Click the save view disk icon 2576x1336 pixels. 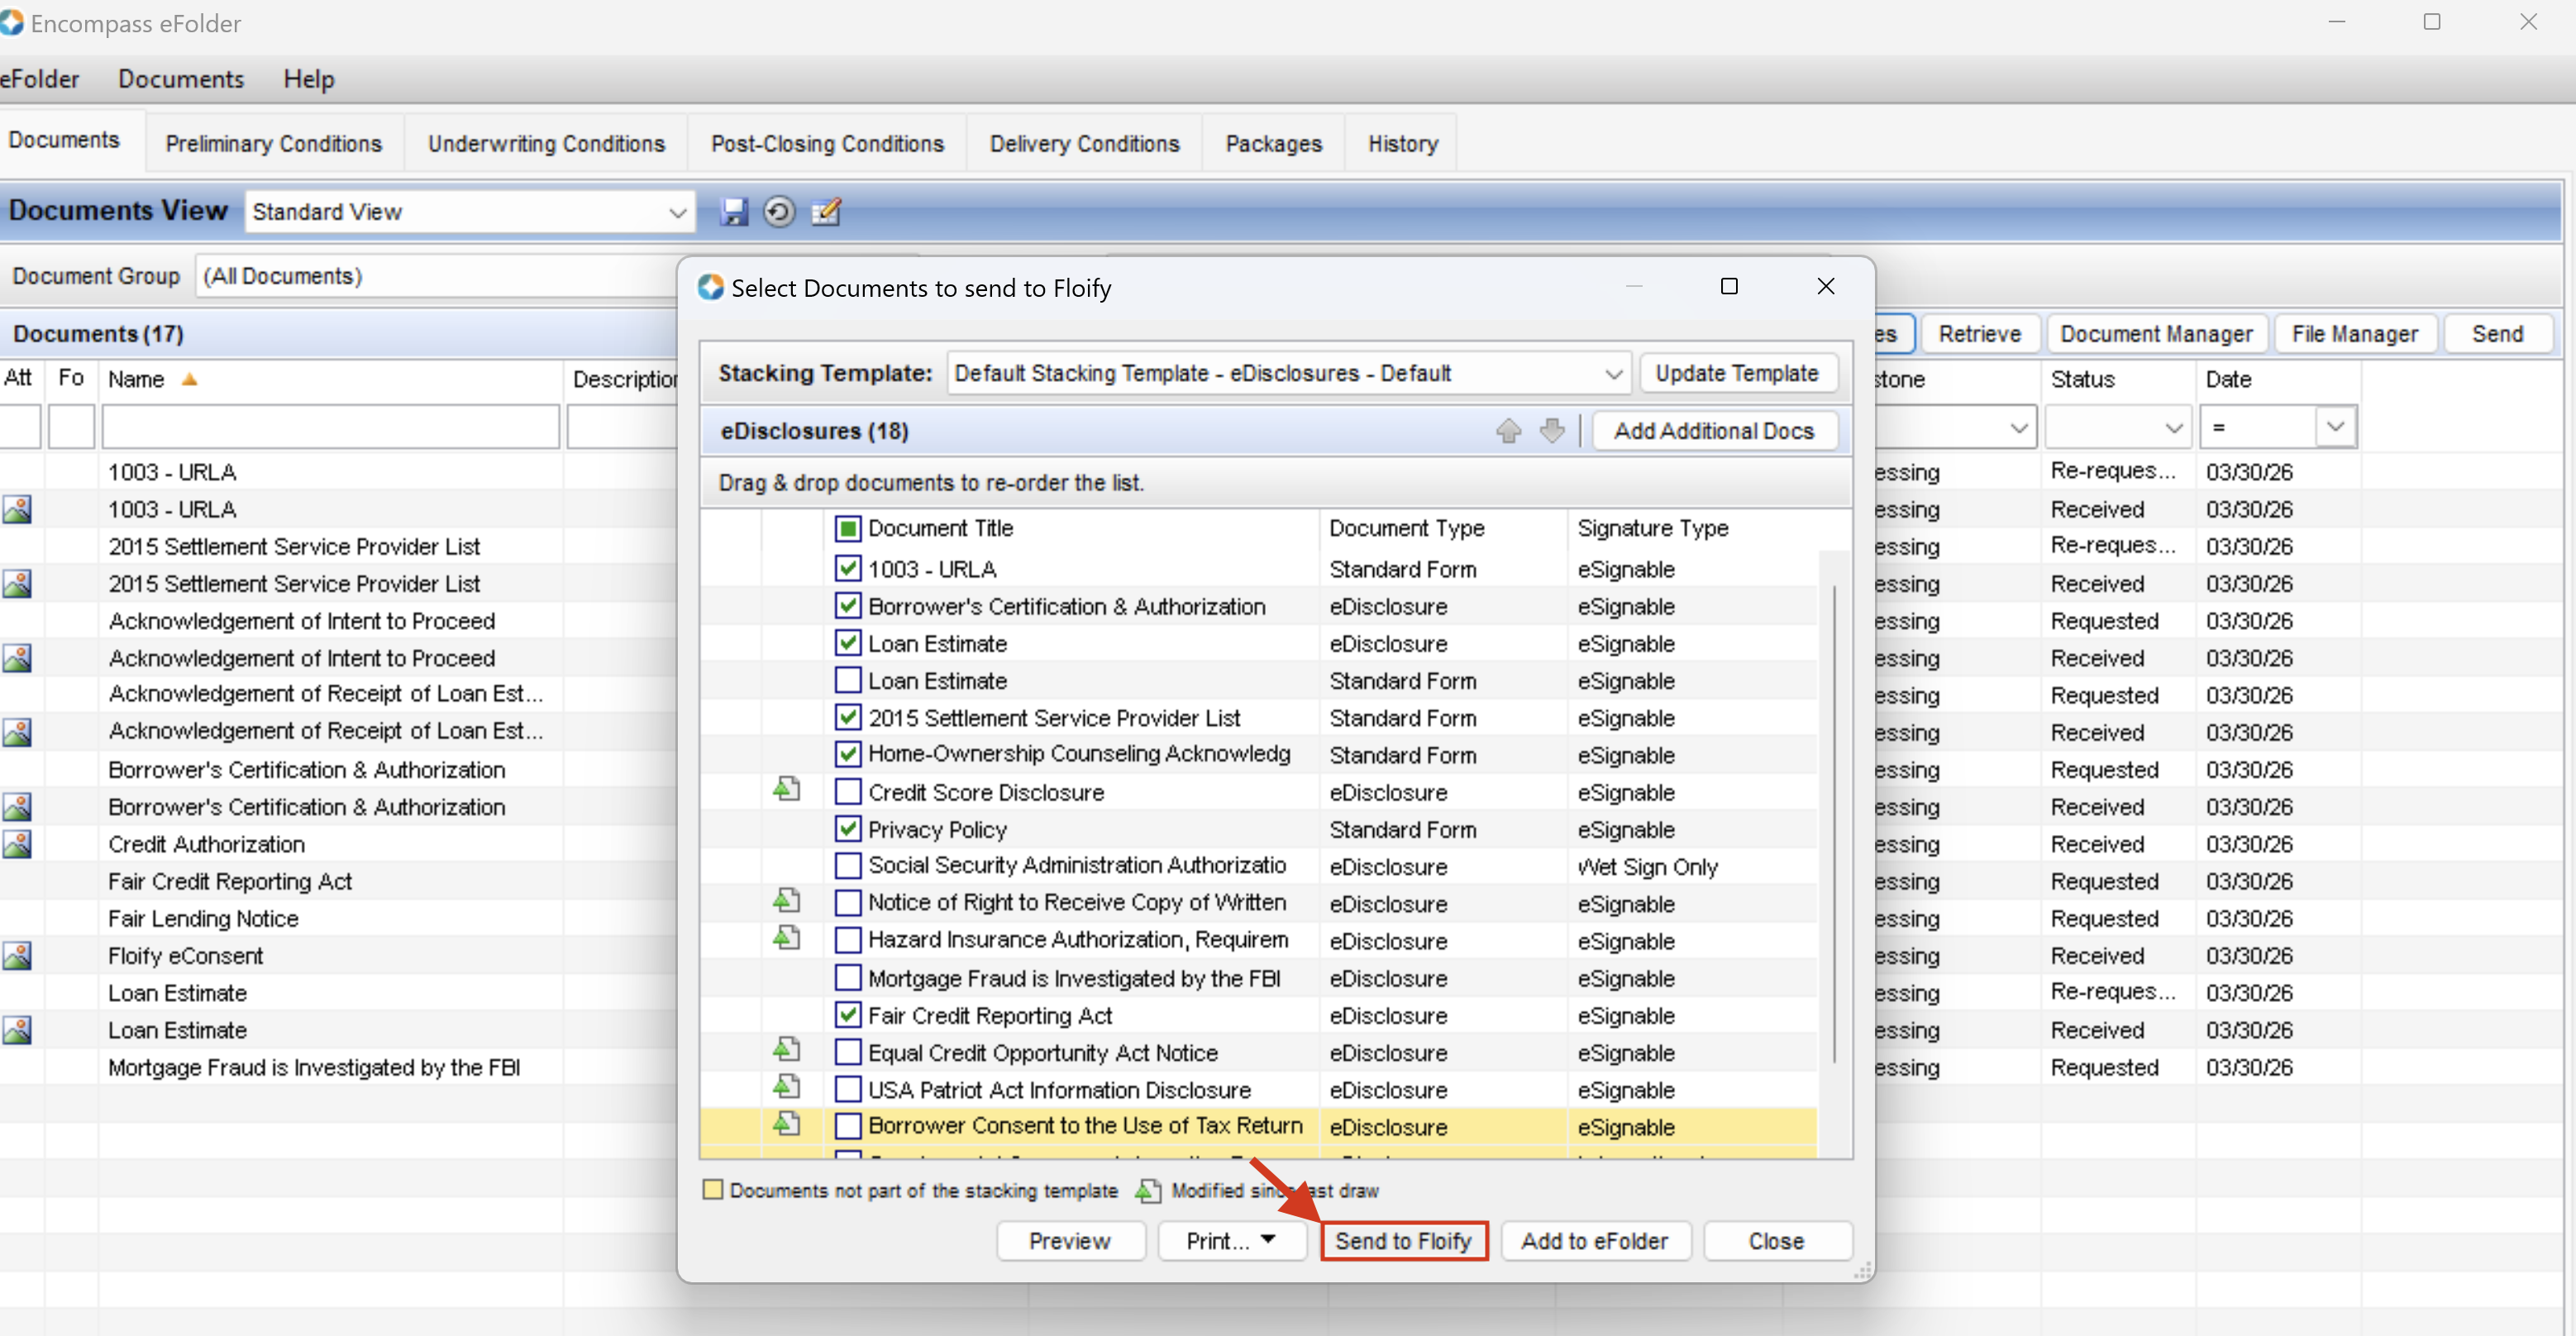pyautogui.click(x=734, y=212)
